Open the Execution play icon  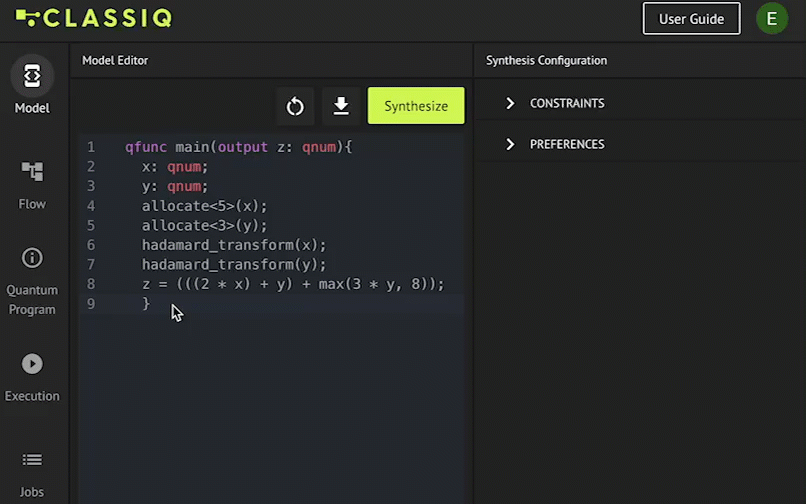coord(32,364)
